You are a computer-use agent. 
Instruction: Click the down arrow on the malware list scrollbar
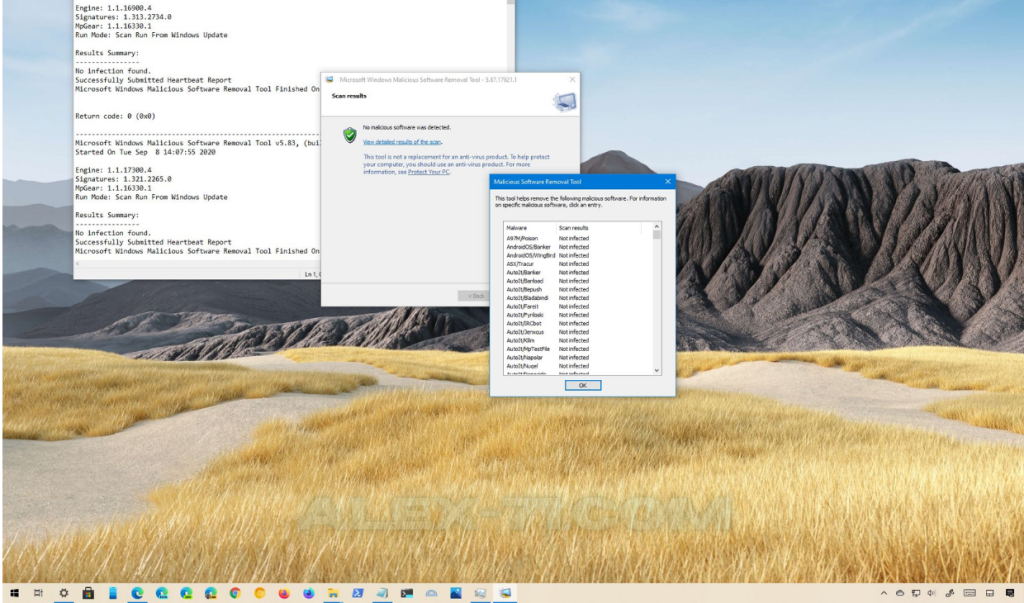coord(657,370)
